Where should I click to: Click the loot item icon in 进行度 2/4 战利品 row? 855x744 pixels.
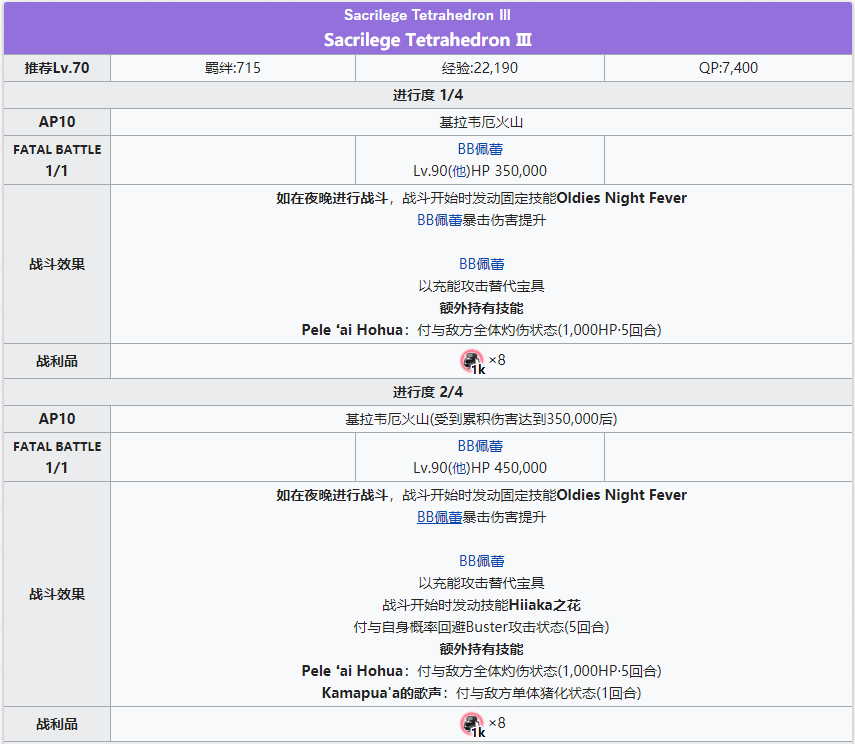click(472, 724)
